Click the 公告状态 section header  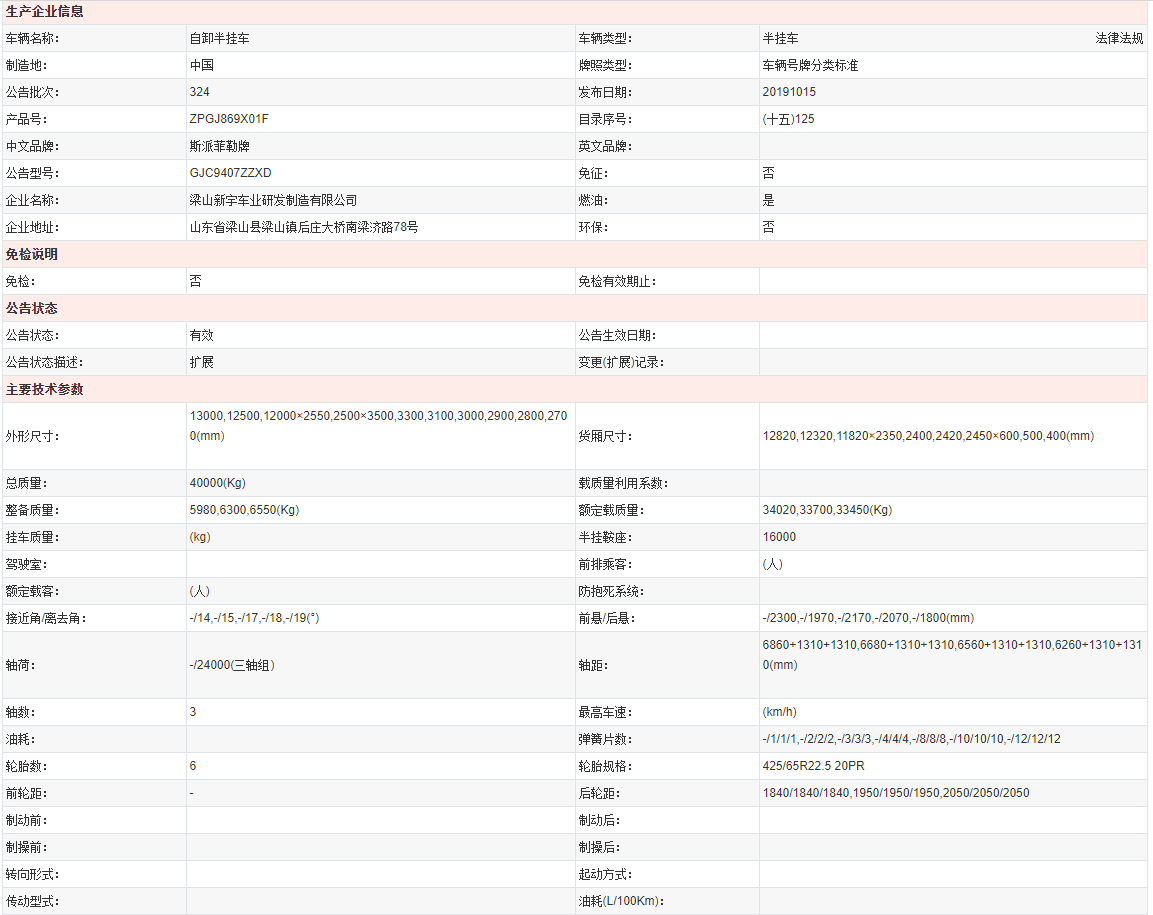pos(32,308)
